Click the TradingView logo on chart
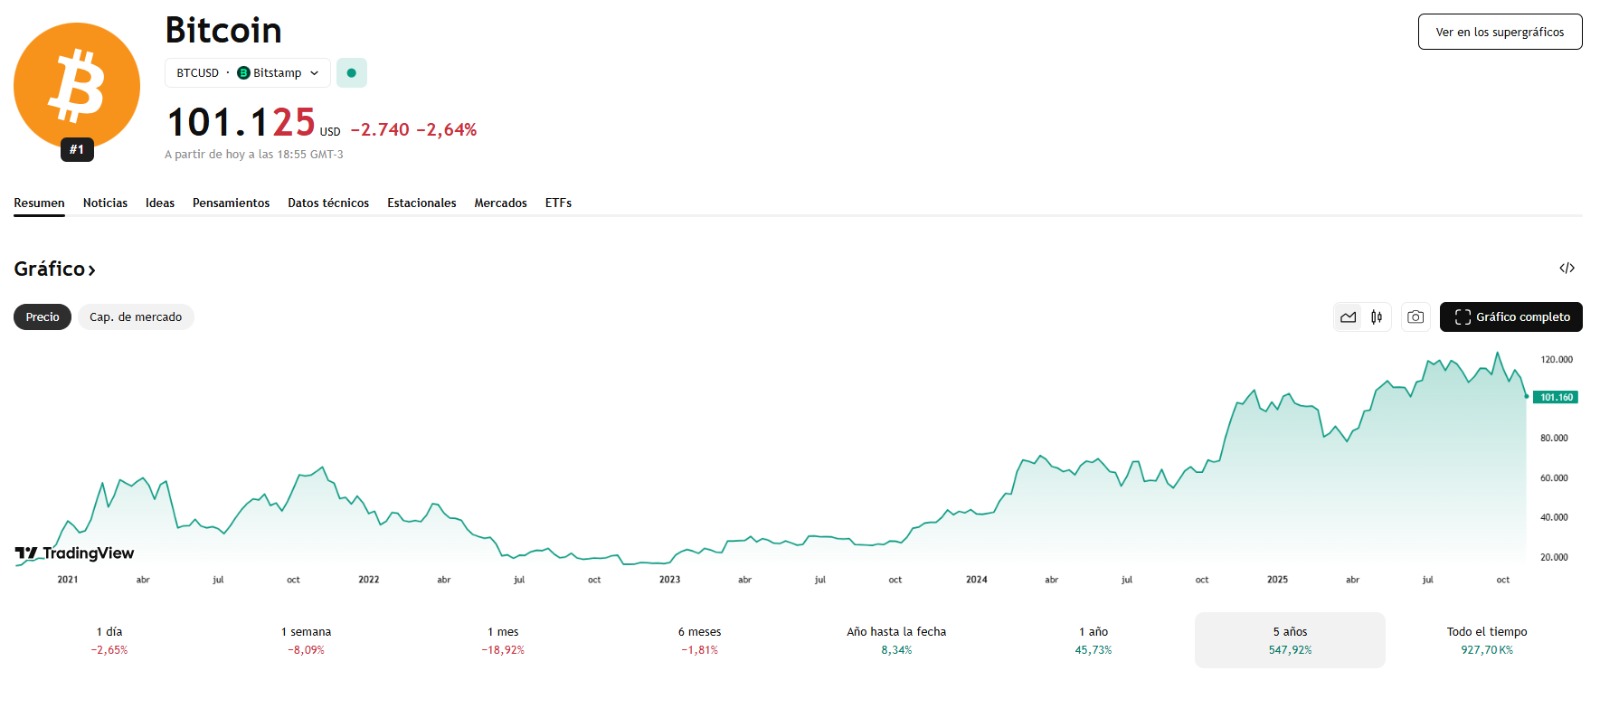The width and height of the screenshot is (1600, 718). (x=75, y=553)
